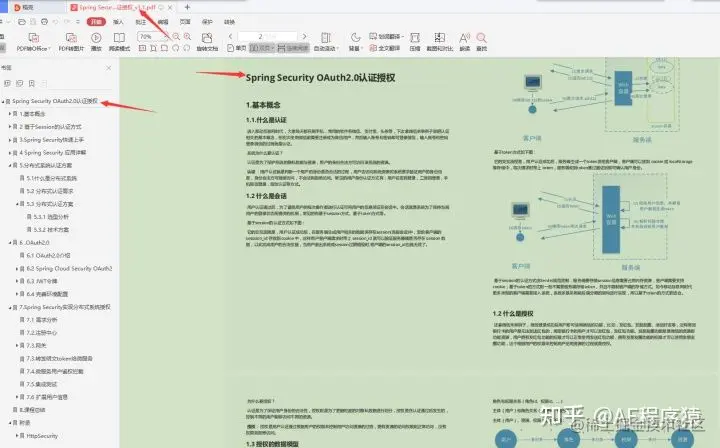720x448 pixels.
Task: Collapse the root Spring Security OAuth2.0 bookmark
Action: (x=3, y=101)
